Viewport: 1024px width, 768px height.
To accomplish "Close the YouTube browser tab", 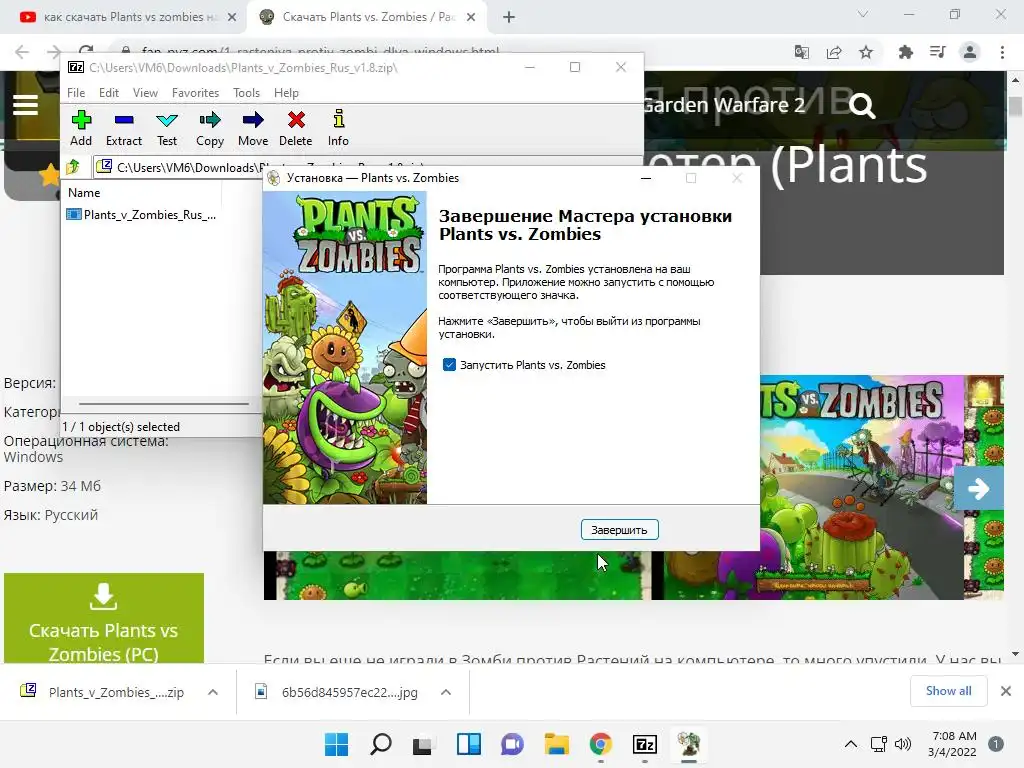I will tap(232, 17).
